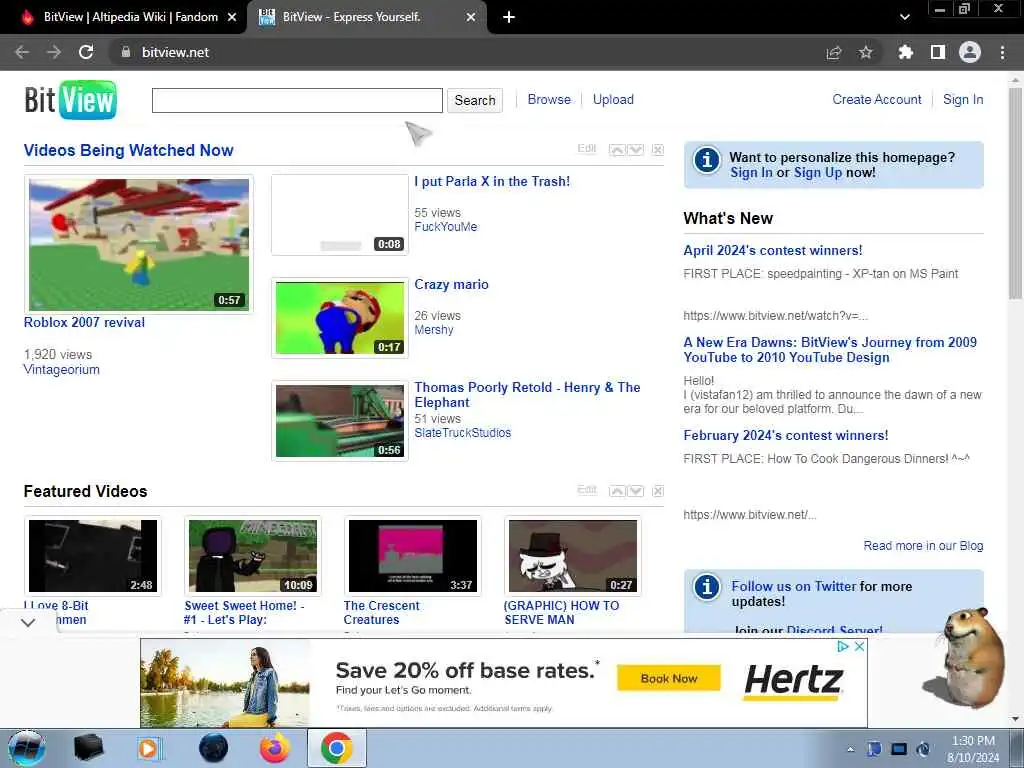
Task: Open the Chrome profile avatar
Action: pyautogui.click(x=970, y=52)
